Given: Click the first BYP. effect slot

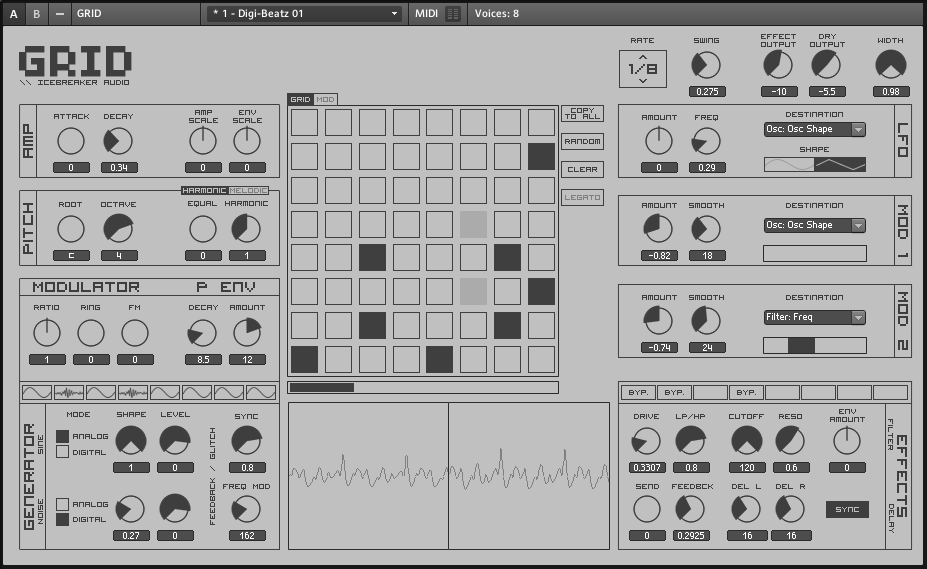Looking at the screenshot, I should tap(638, 393).
